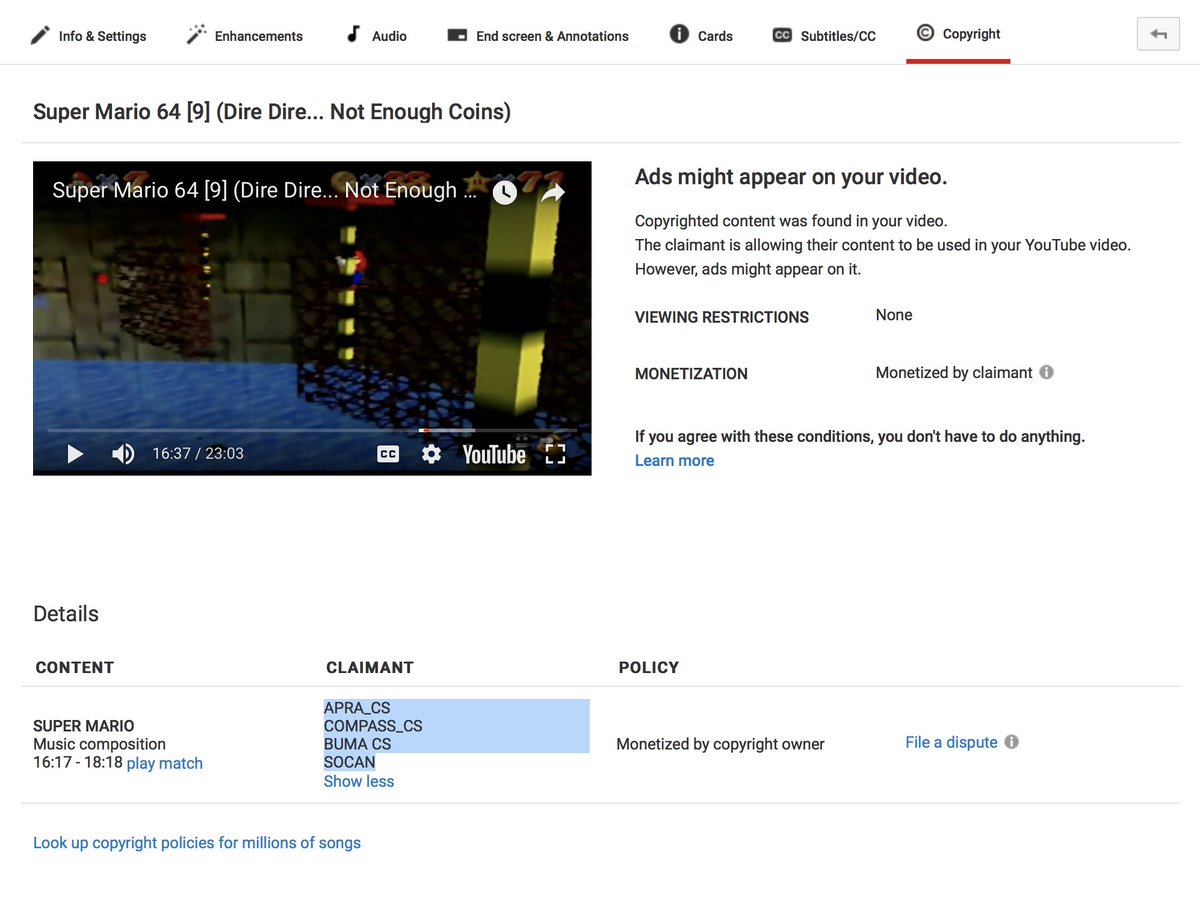Click File a dispute link

pos(951,742)
